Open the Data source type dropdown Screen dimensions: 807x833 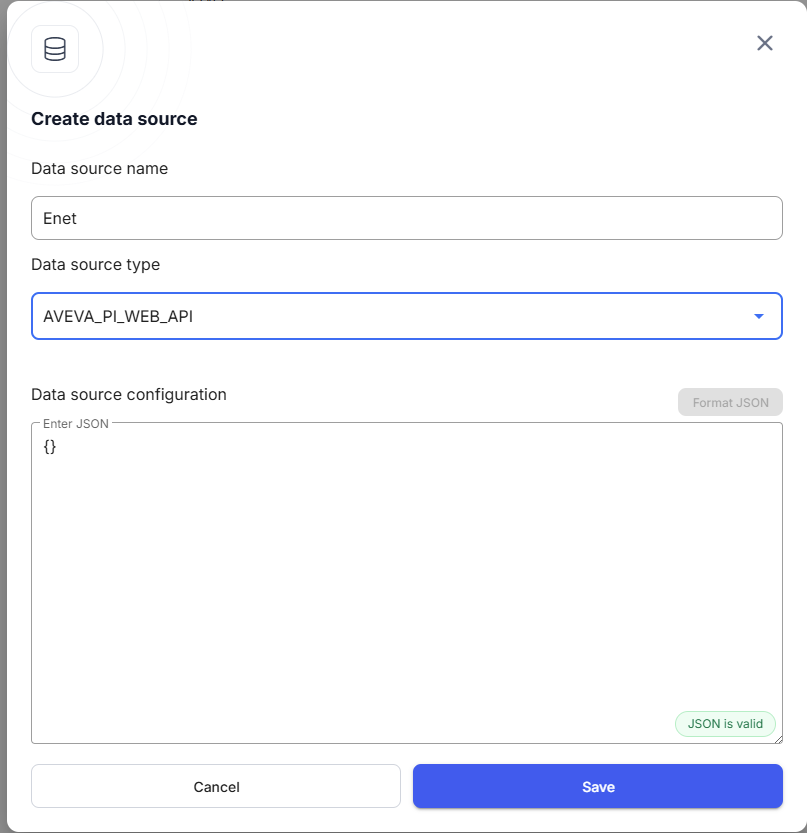[406, 316]
